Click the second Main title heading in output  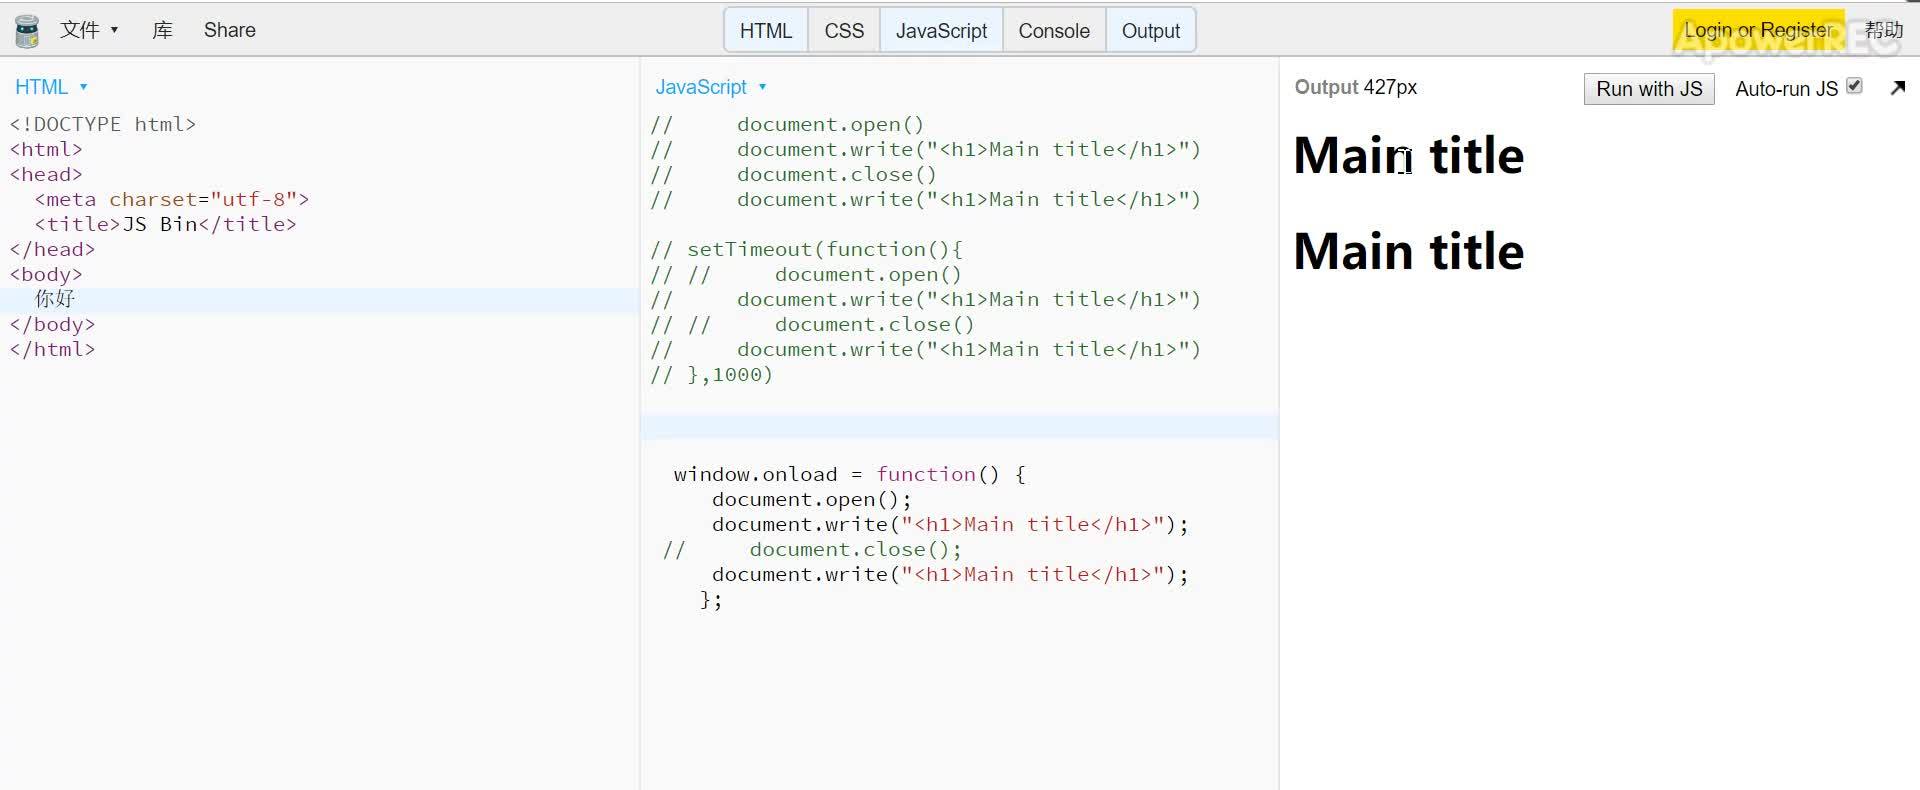coord(1408,251)
